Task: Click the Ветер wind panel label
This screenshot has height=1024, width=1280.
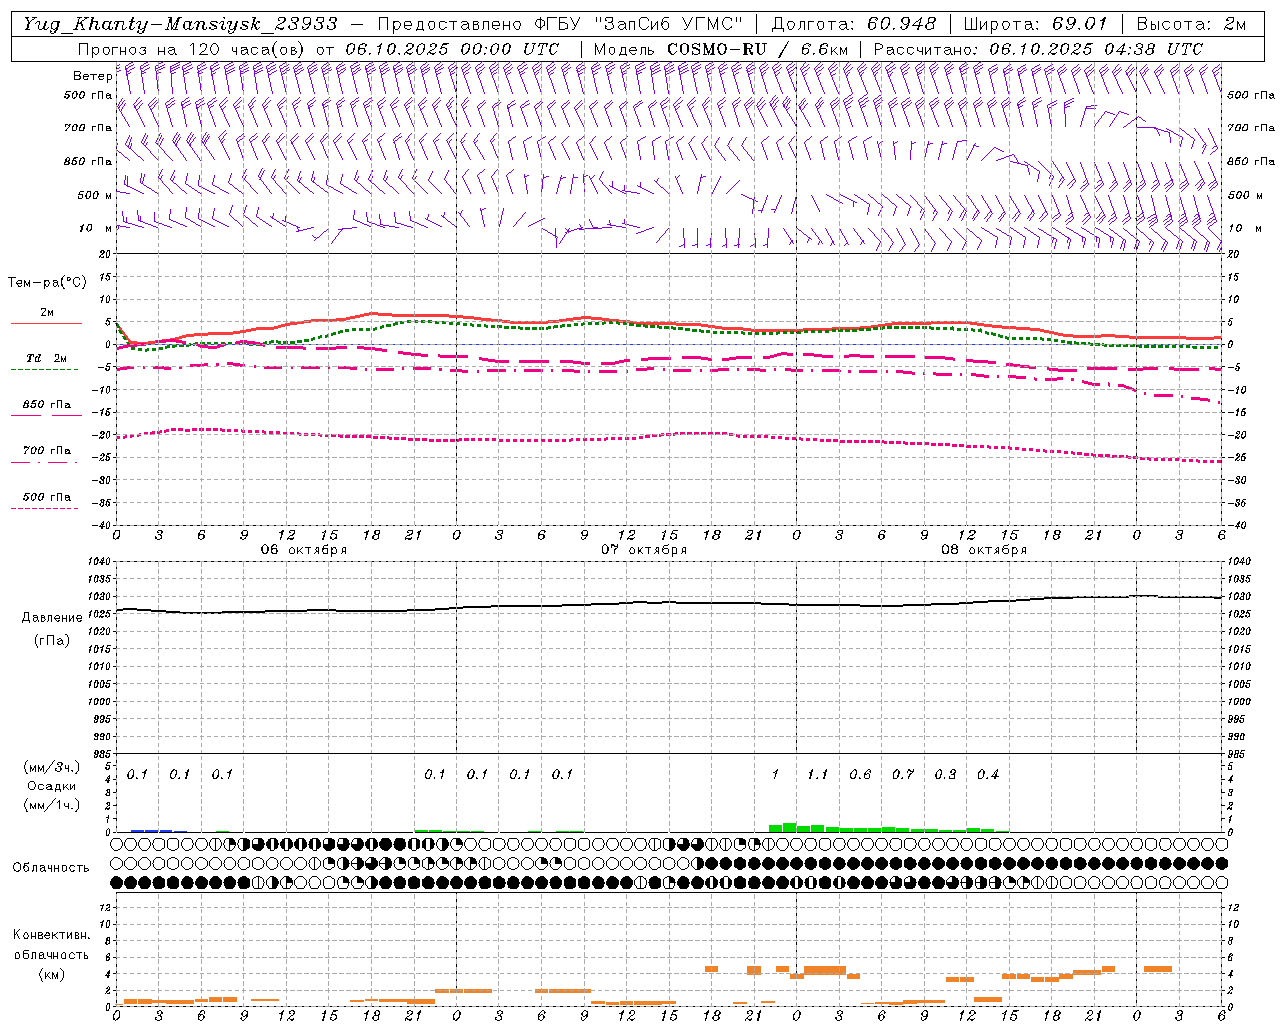Action: coord(92,76)
